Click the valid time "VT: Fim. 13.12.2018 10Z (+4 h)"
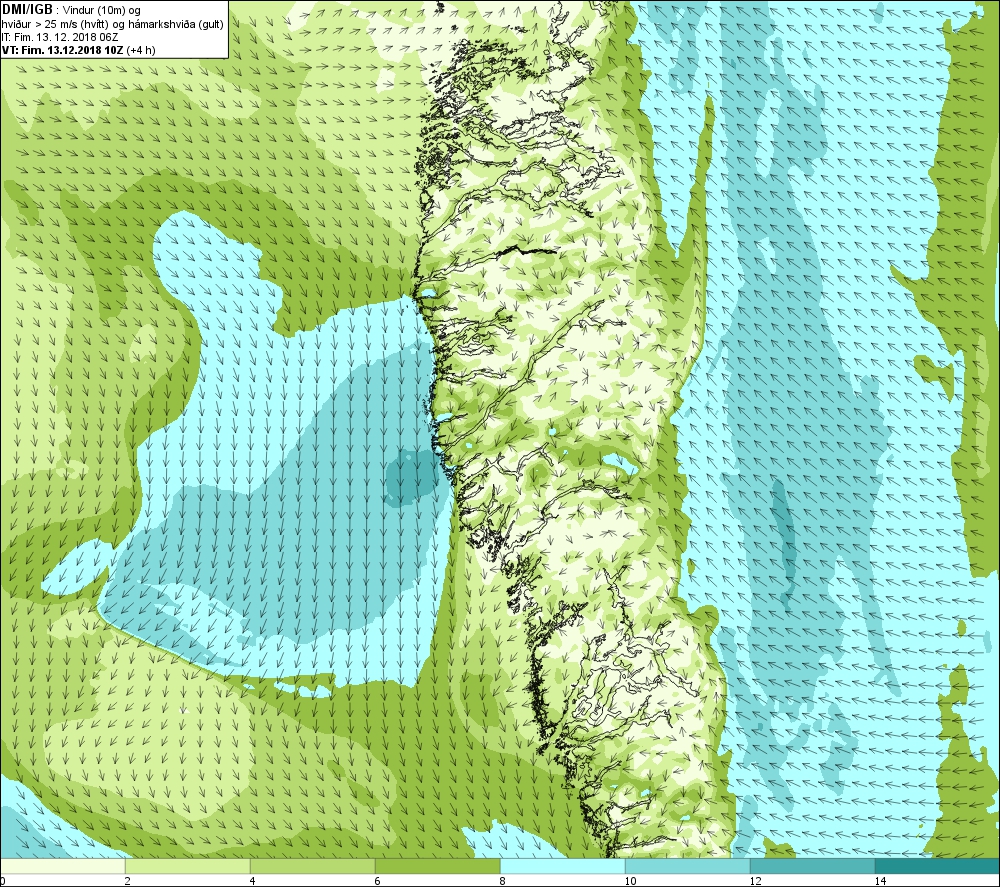Image resolution: width=1000 pixels, height=887 pixels. tap(78, 50)
